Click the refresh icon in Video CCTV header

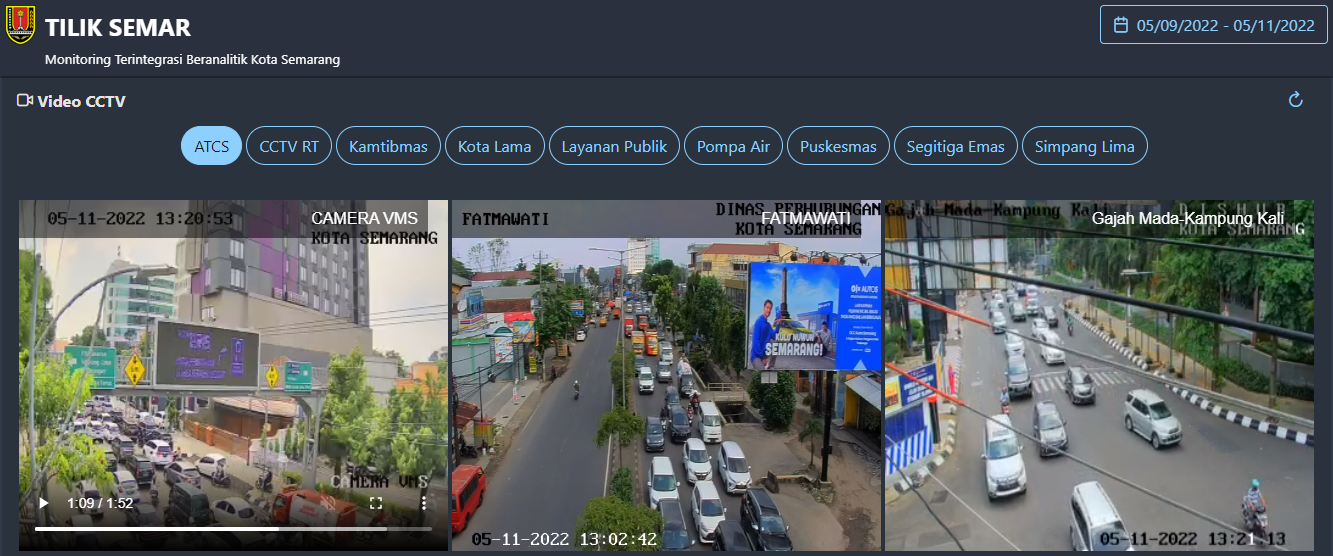coord(1295,100)
